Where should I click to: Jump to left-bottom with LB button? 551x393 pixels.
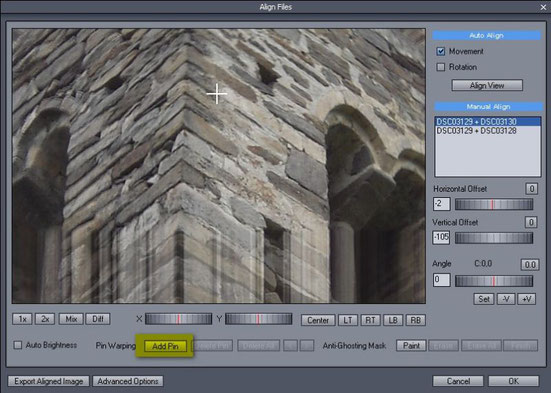(393, 320)
